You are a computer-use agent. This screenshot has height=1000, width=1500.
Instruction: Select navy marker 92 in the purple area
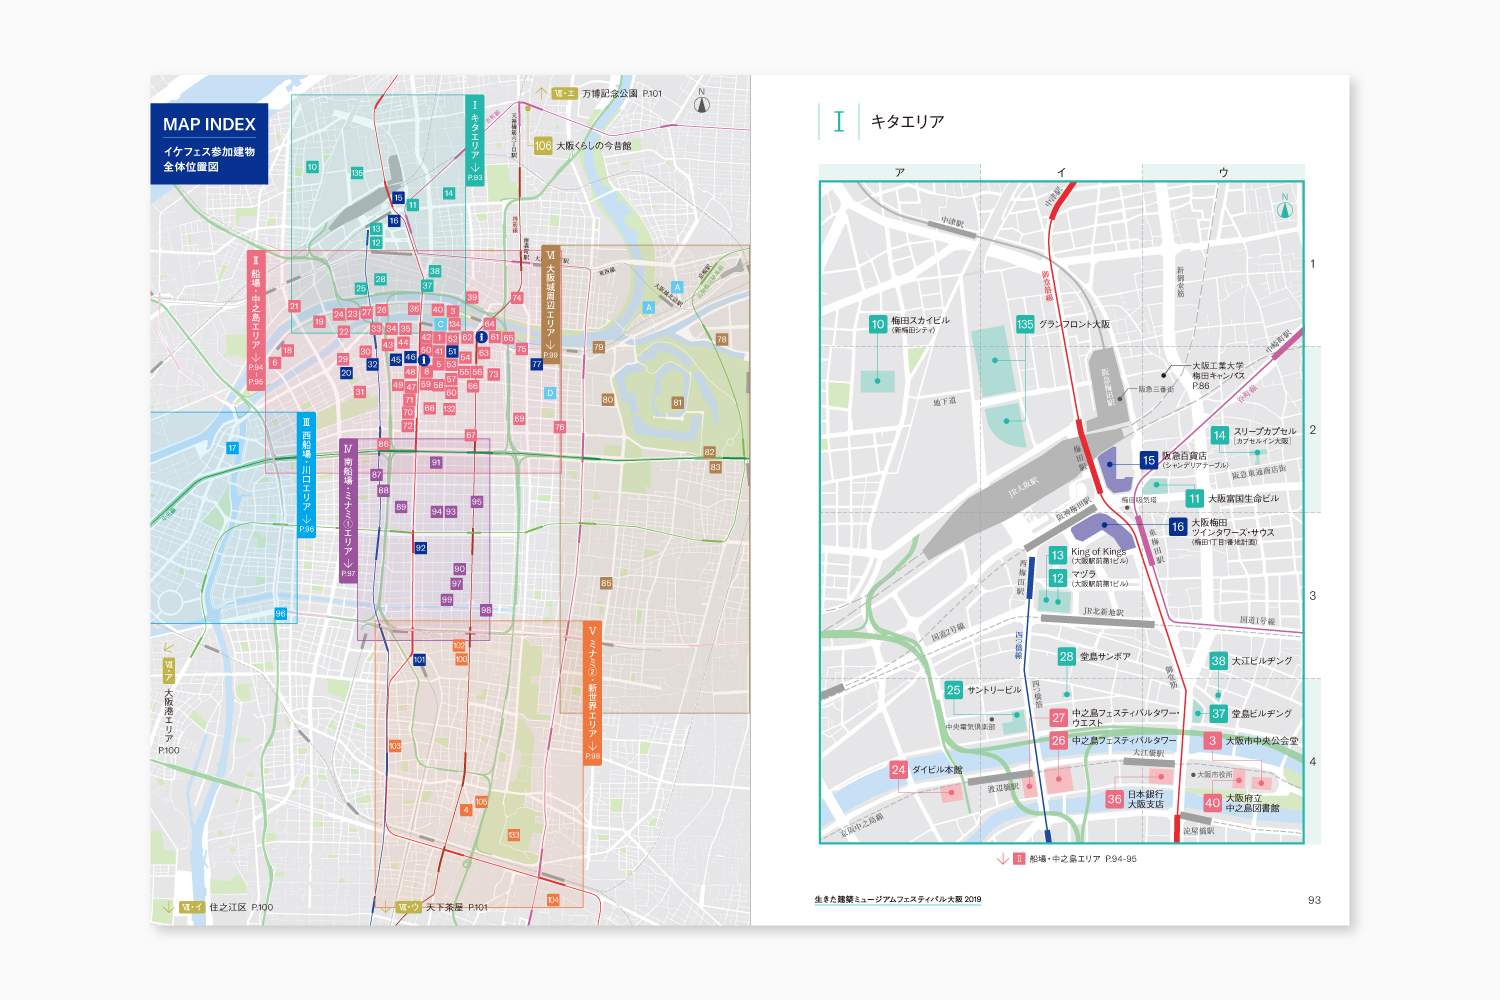click(421, 548)
